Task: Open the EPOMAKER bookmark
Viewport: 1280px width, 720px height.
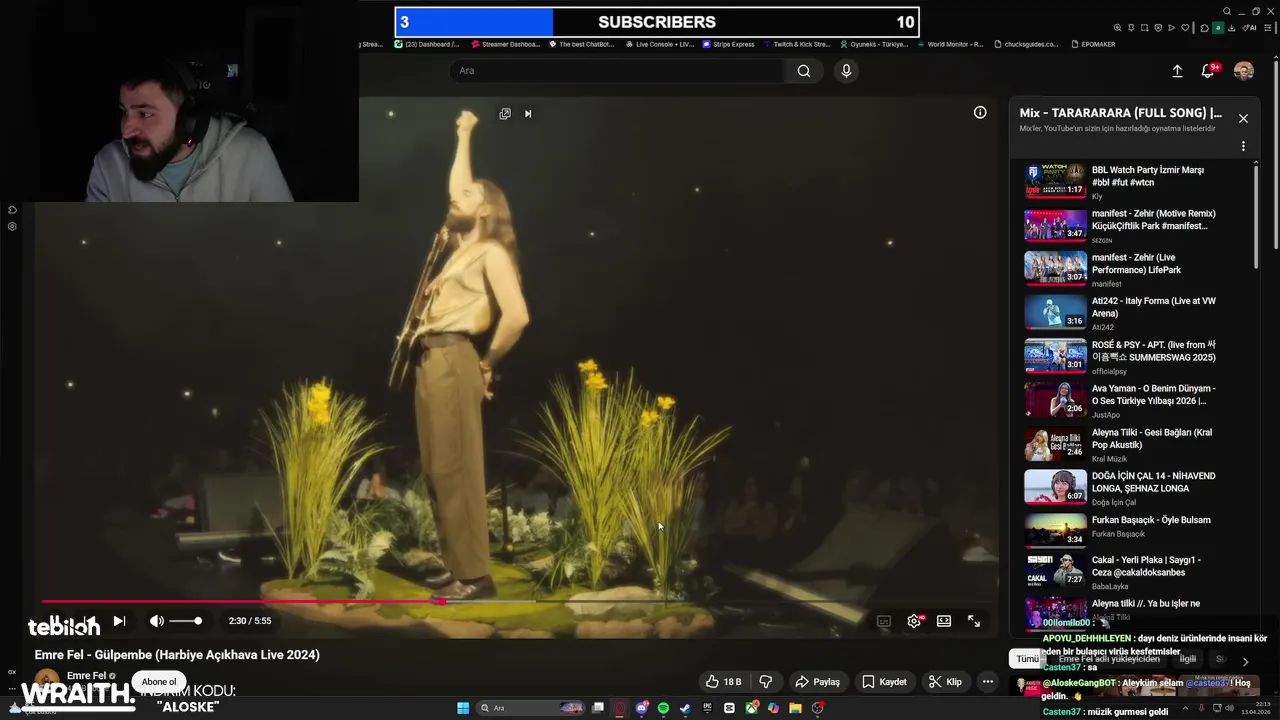Action: (1093, 44)
